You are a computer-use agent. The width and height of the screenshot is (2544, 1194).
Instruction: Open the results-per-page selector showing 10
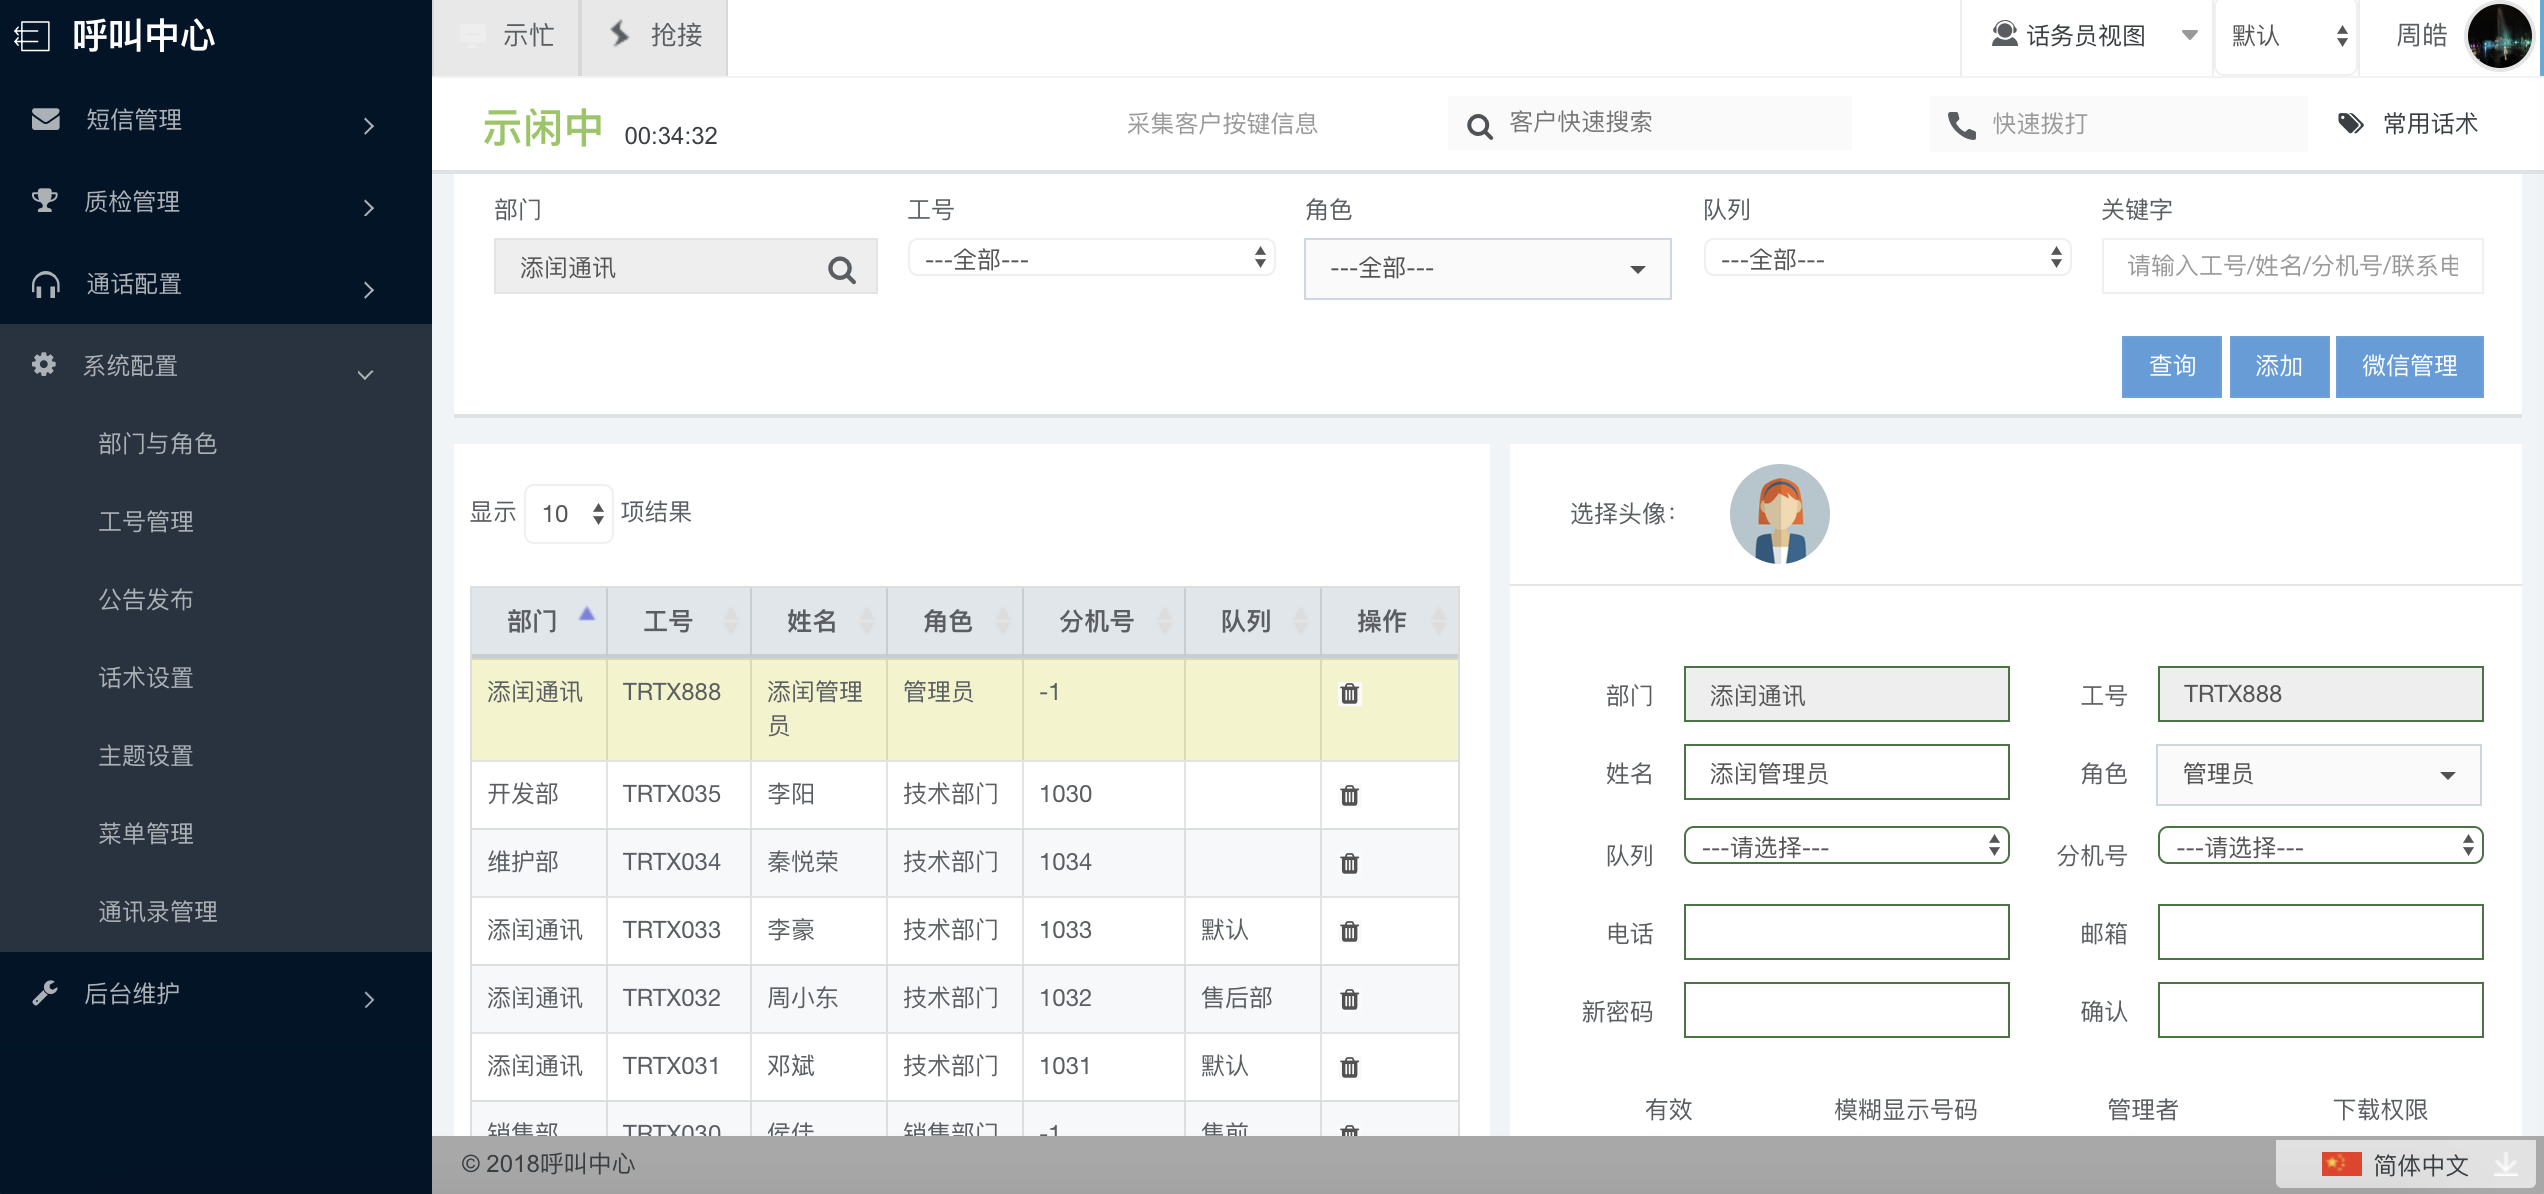[569, 514]
